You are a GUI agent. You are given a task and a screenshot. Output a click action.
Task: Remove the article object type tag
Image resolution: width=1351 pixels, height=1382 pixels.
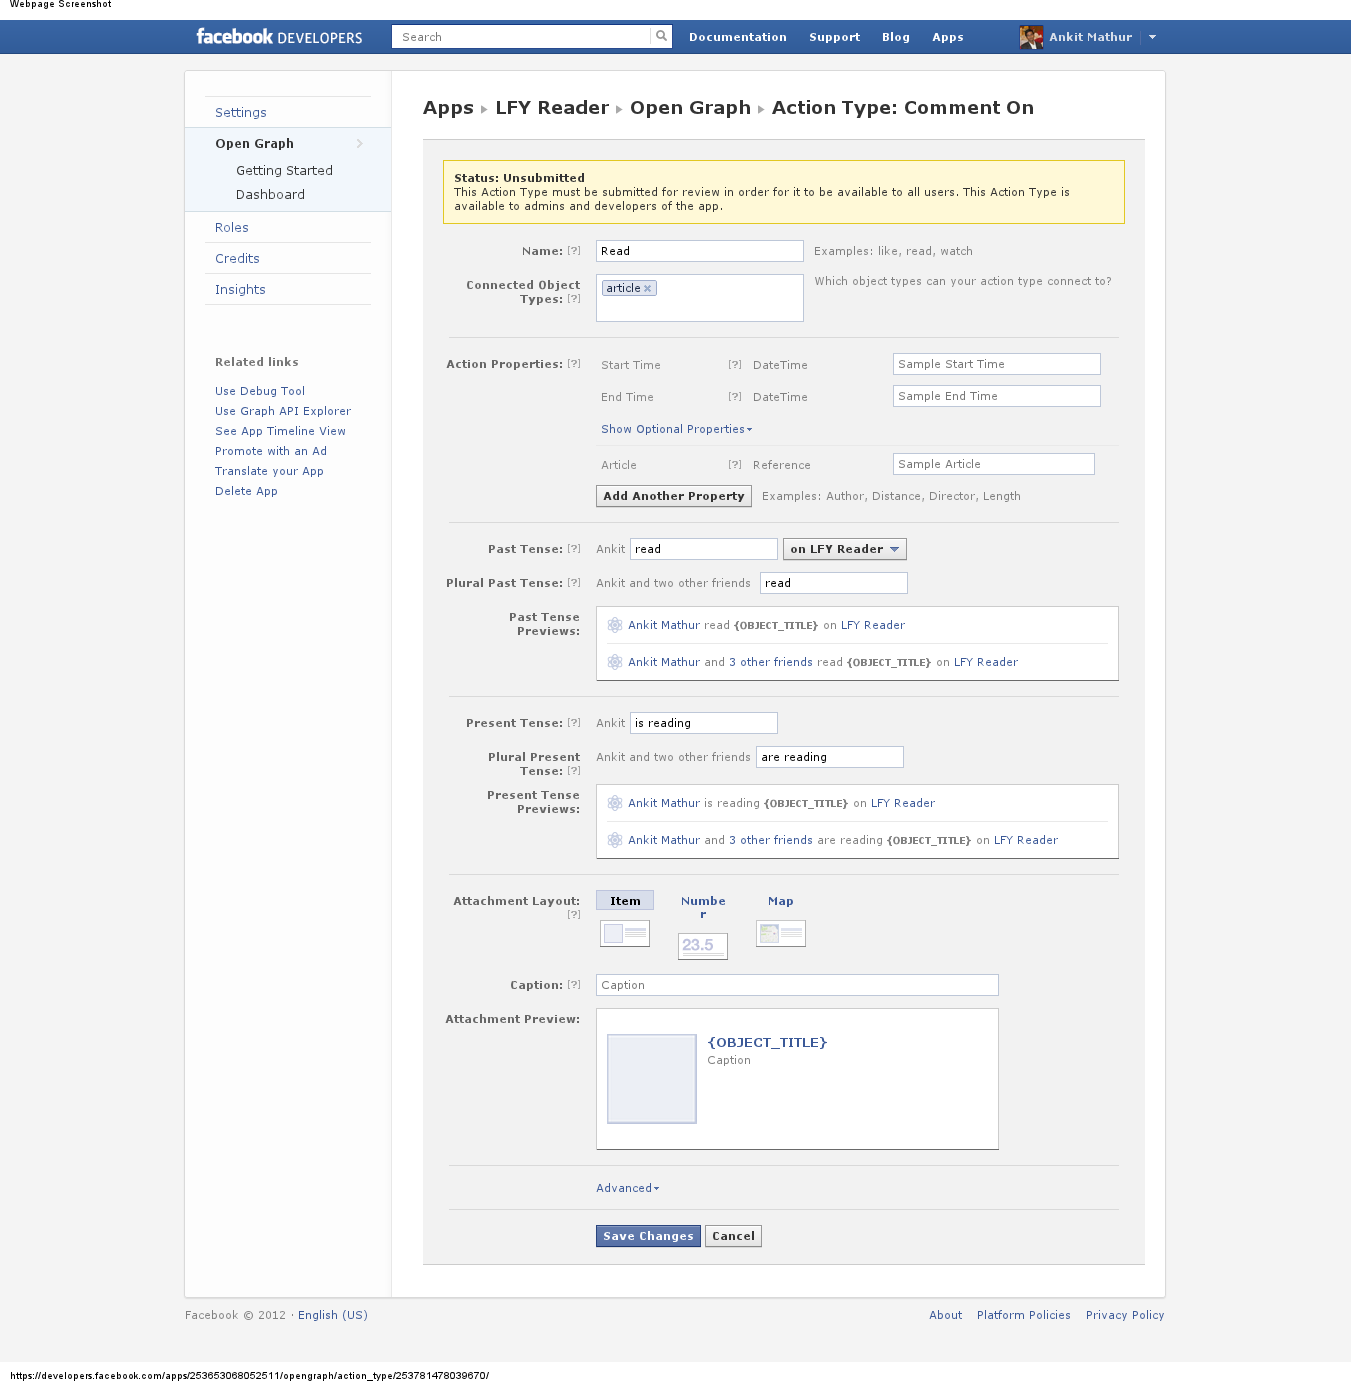coord(648,289)
